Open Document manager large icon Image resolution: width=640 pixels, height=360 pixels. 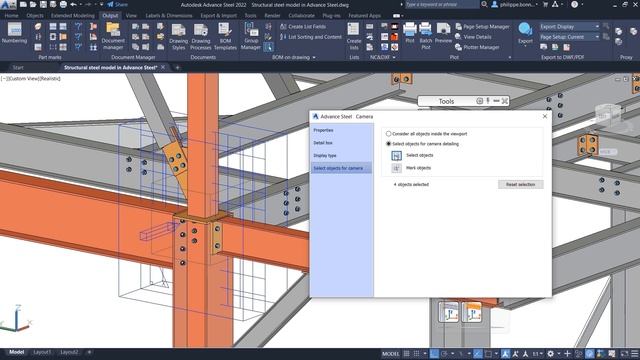click(113, 36)
